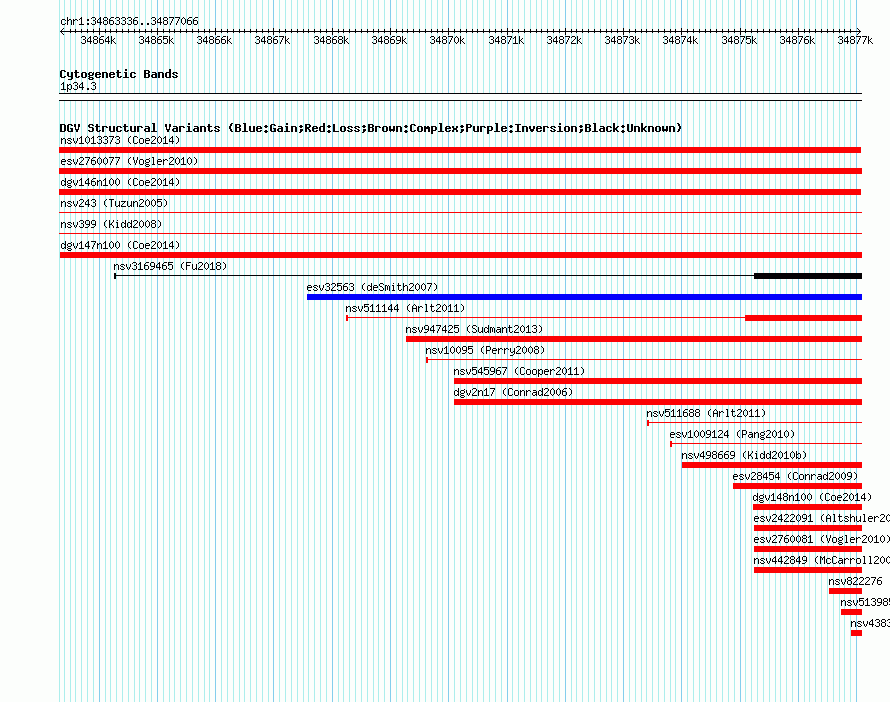Open the esv28454 (Conrad2009) label

click(795, 476)
